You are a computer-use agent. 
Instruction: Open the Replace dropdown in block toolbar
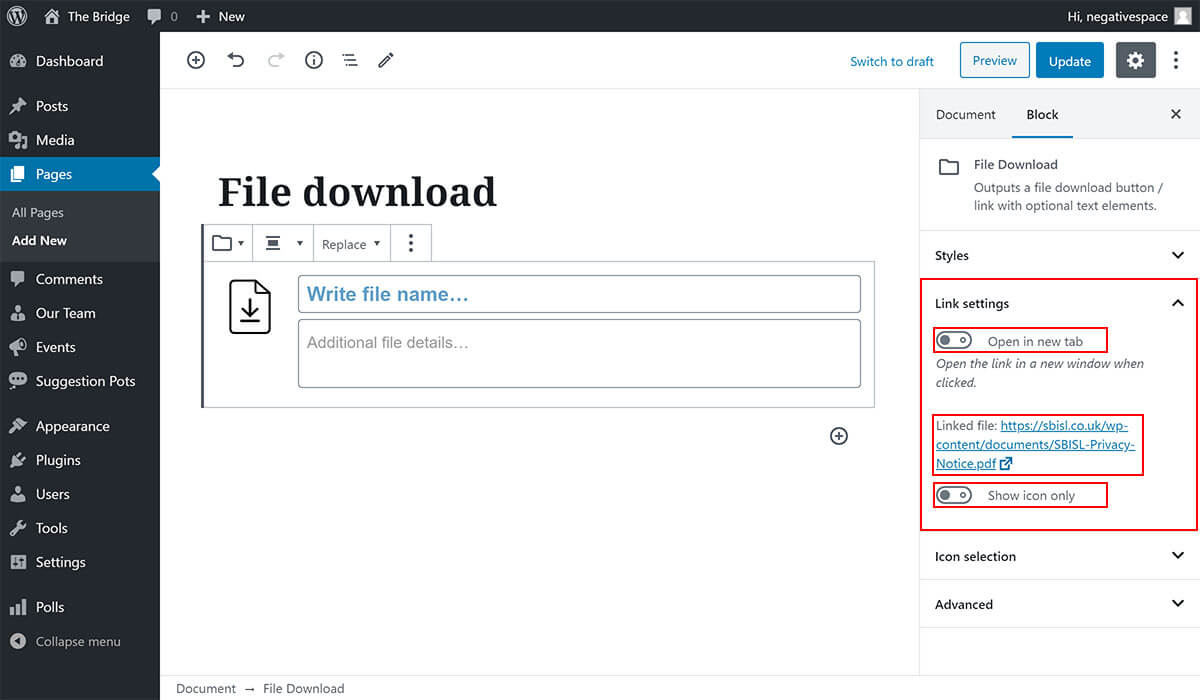tap(351, 244)
